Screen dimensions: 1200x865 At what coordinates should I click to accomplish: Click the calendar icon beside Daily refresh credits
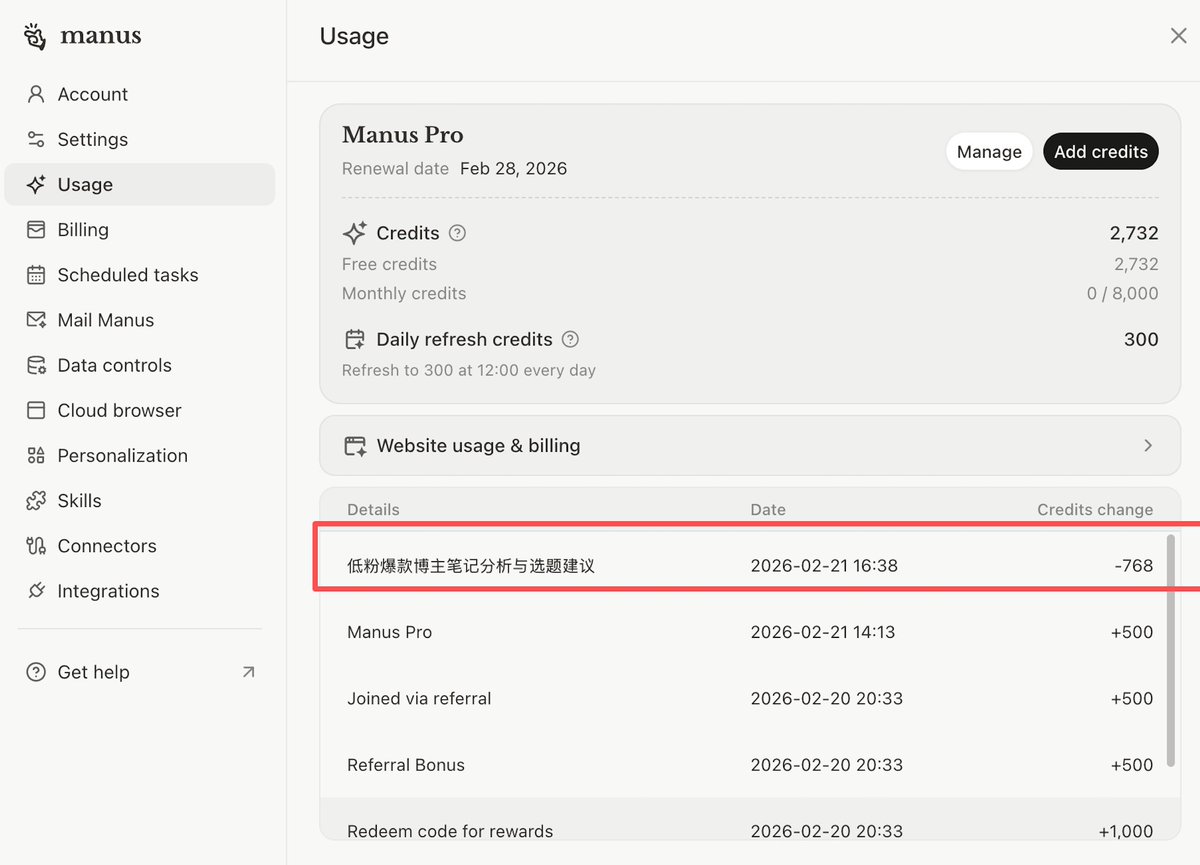tap(354, 339)
